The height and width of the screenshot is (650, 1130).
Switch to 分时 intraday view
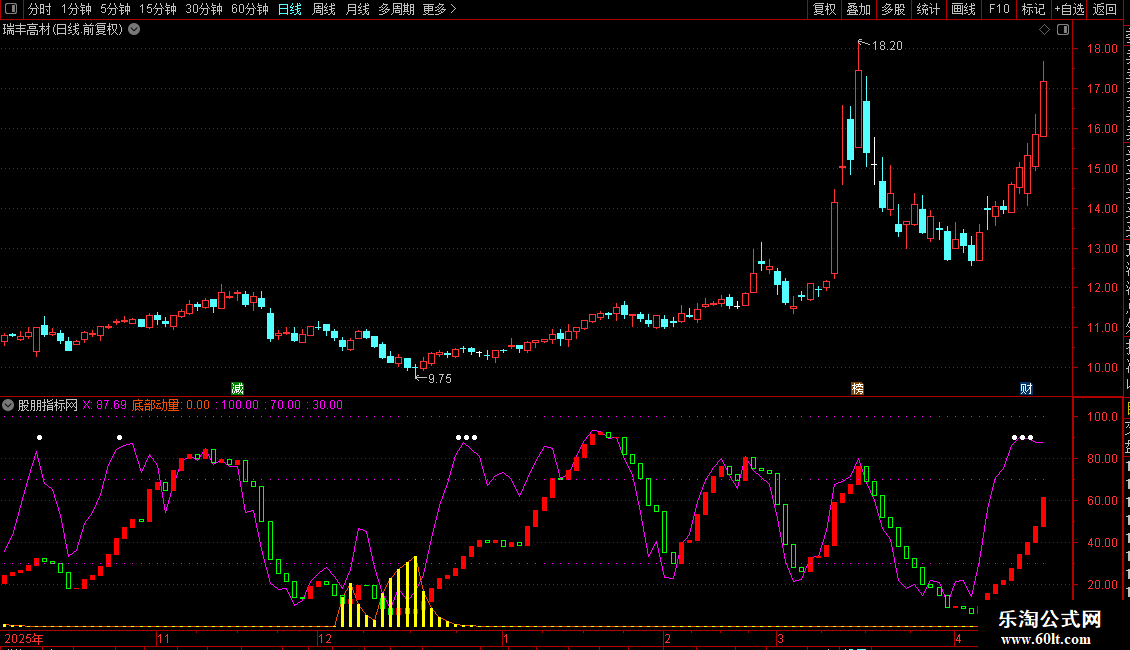[40, 9]
